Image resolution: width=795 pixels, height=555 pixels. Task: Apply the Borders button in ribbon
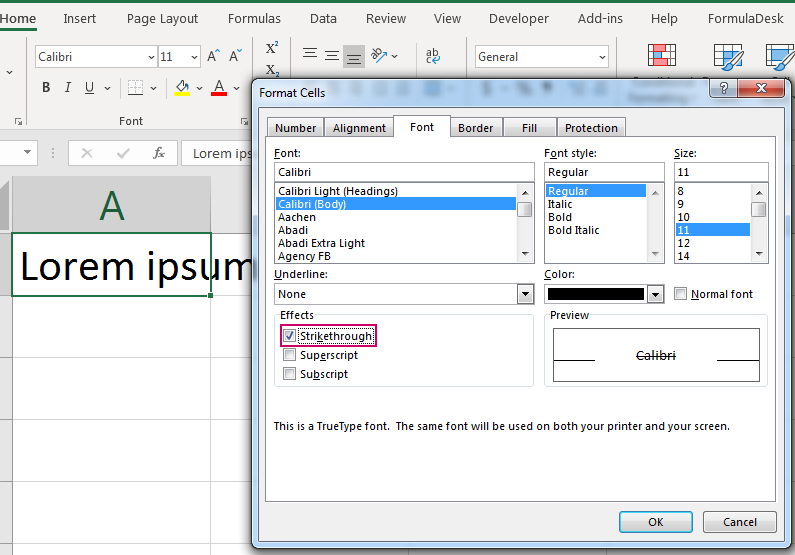135,88
